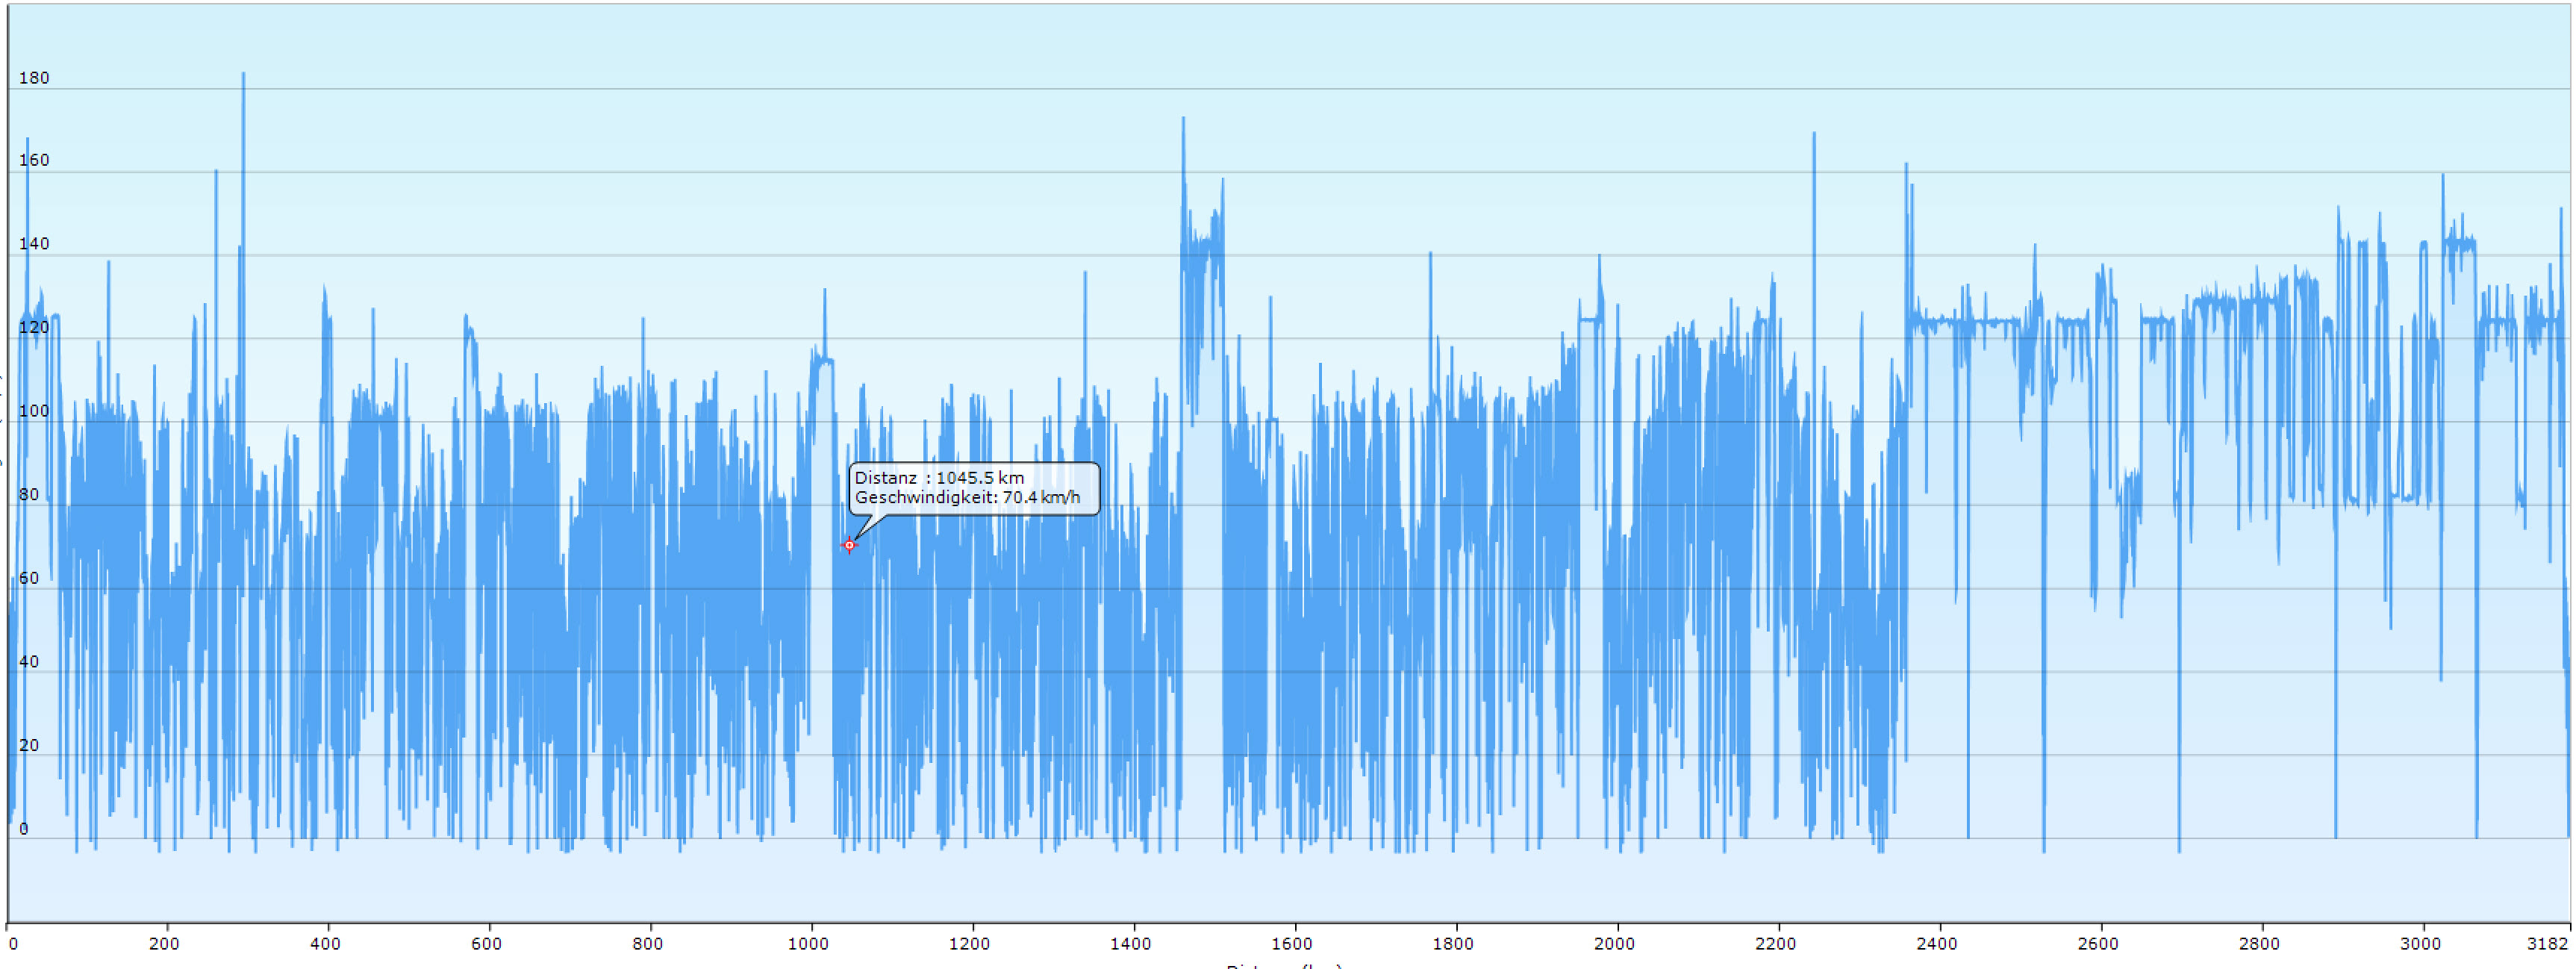2576x969 pixels.
Task: Click the 3182 end label on distance axis
Action: (x=2547, y=943)
